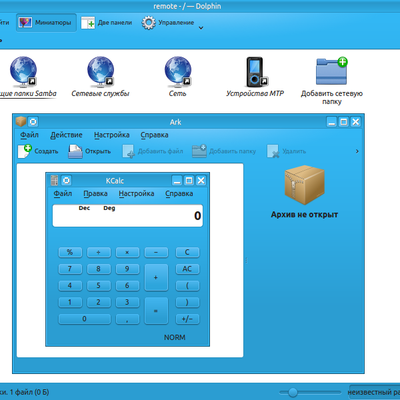Click tall plus key in KCalc
The image size is (400, 400).
click(156, 277)
